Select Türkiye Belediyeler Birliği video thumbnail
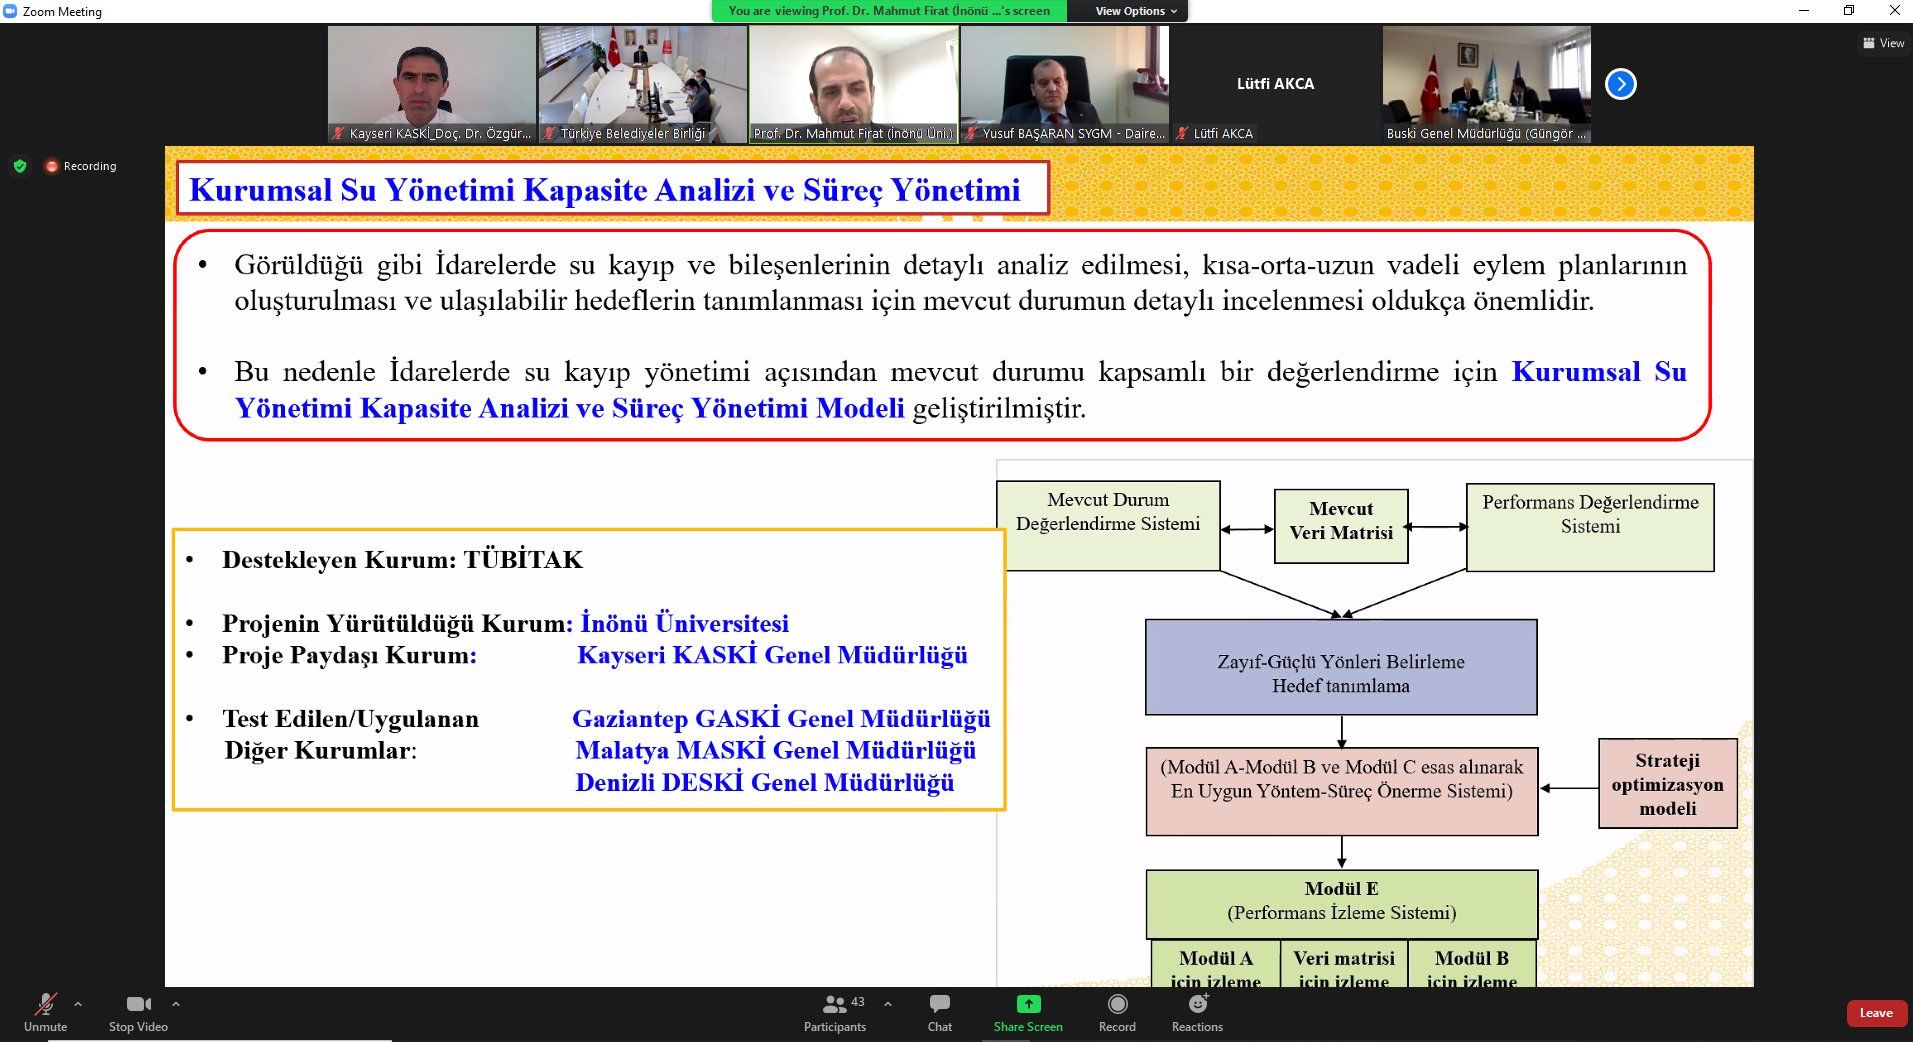The width and height of the screenshot is (1913, 1042). point(643,84)
